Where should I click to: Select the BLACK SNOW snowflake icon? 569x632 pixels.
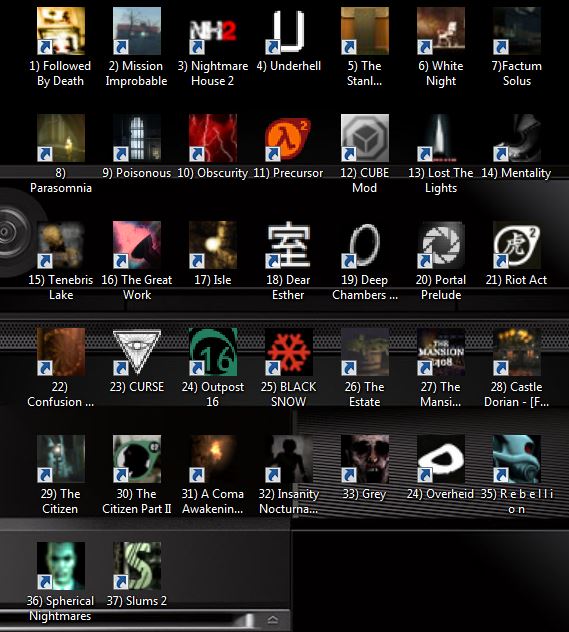click(x=289, y=352)
